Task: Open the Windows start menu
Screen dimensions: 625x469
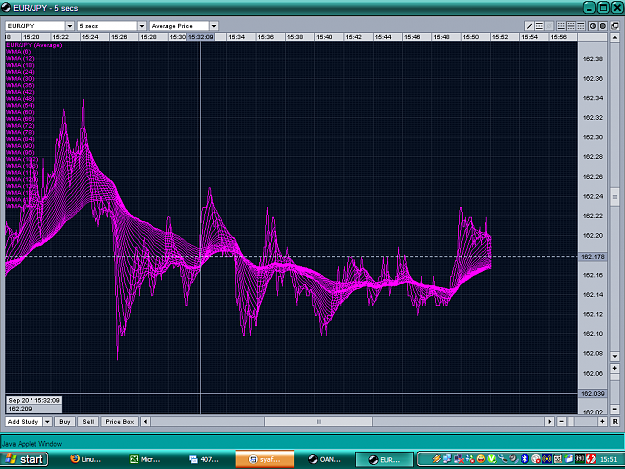Action: 24,459
